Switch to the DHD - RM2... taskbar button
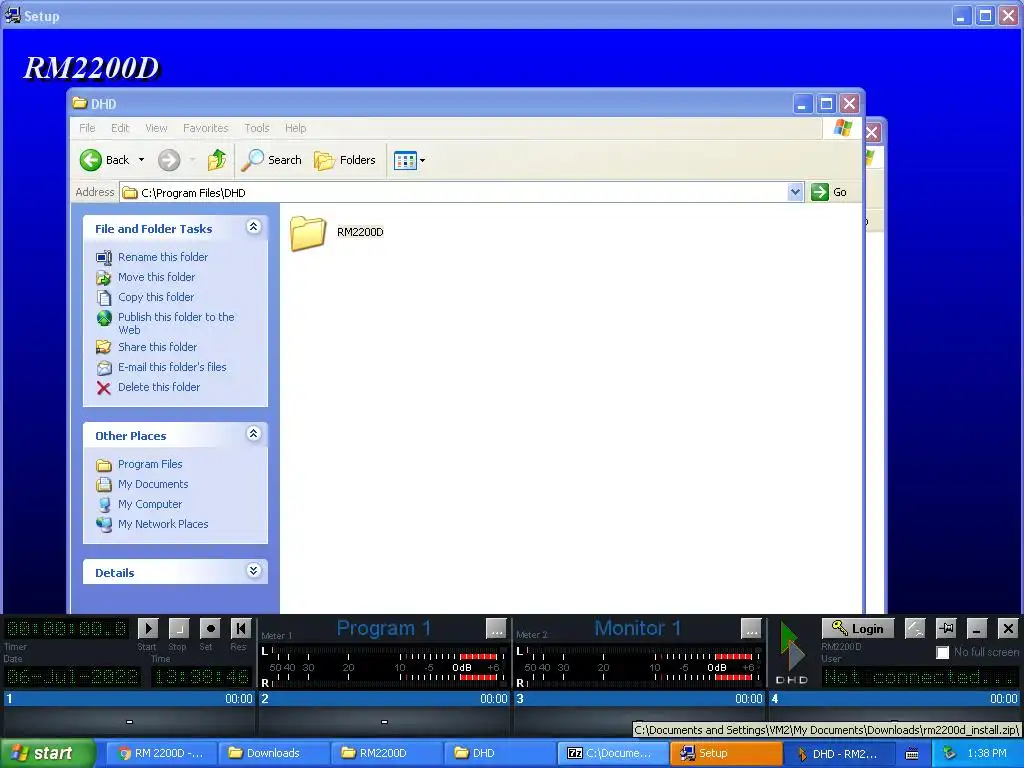 (839, 753)
